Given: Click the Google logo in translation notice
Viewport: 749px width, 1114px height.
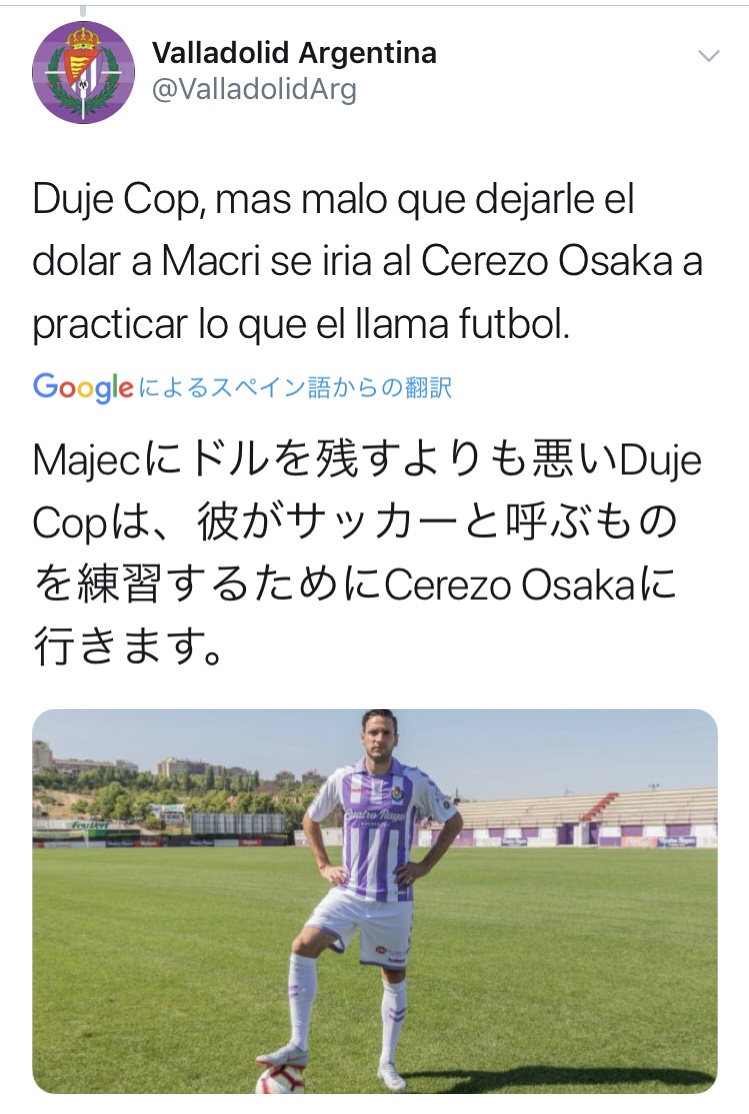Looking at the screenshot, I should click(83, 387).
